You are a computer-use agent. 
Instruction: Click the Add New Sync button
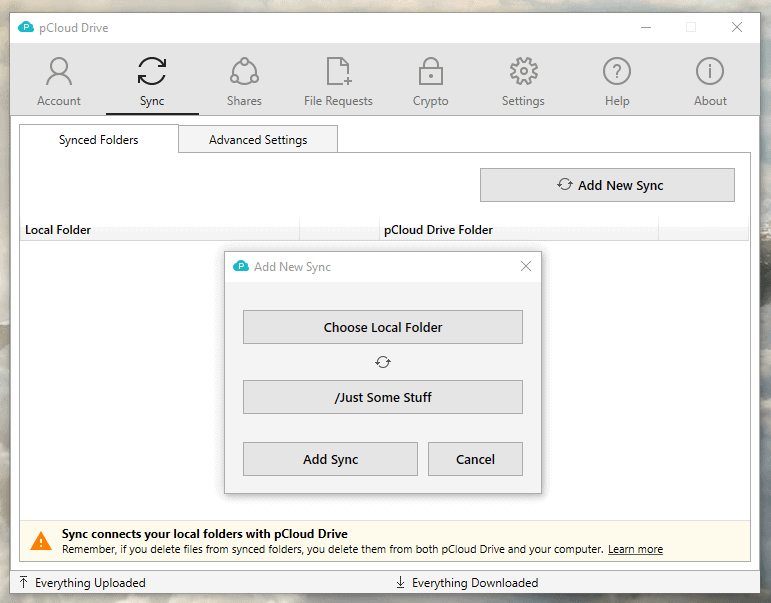pos(607,185)
